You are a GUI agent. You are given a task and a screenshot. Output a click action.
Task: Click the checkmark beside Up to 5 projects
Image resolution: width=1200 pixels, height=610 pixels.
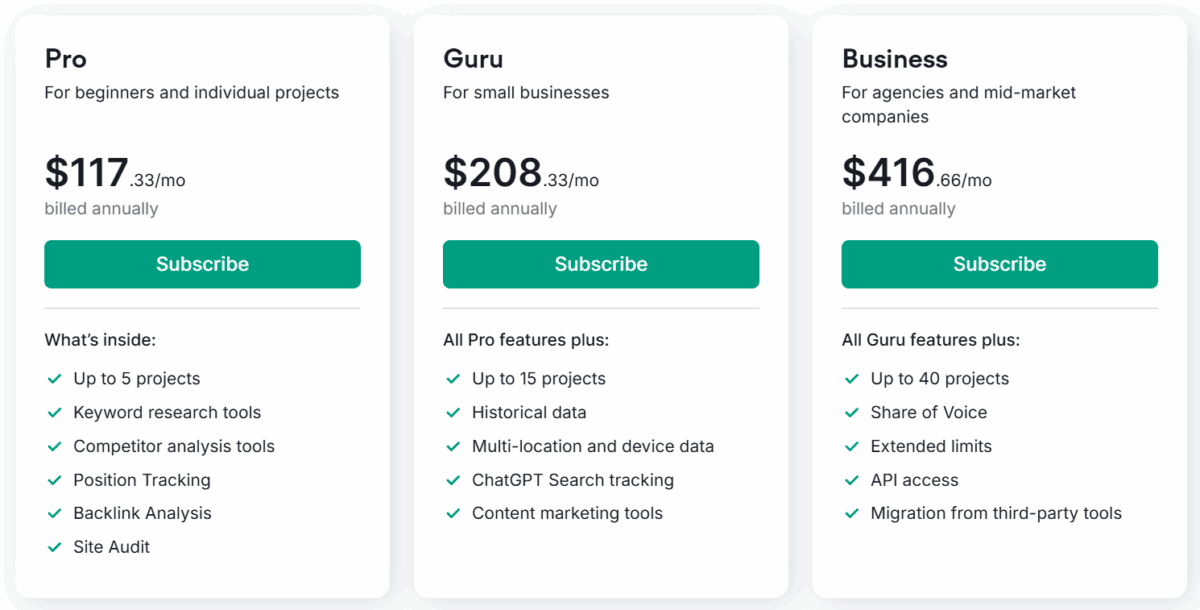(x=54, y=379)
